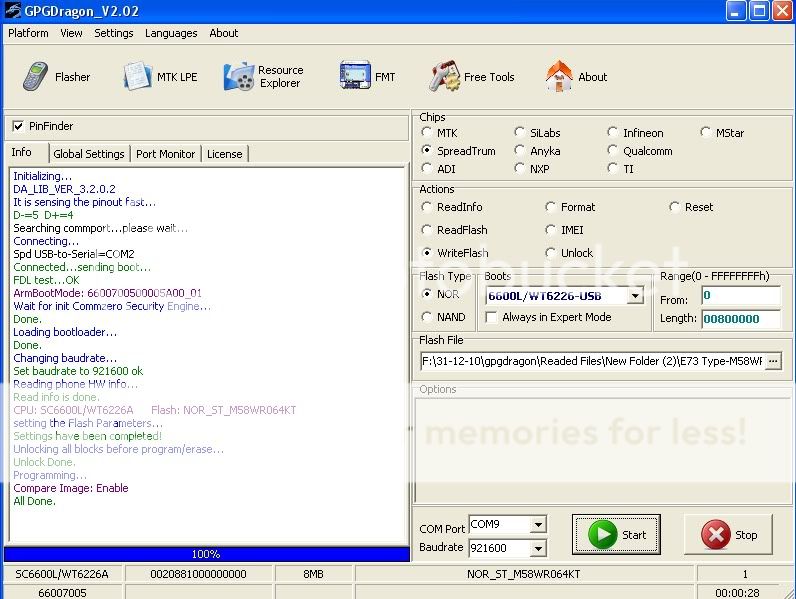The image size is (796, 599).
Task: Click the COM9 port field
Action: click(x=500, y=524)
